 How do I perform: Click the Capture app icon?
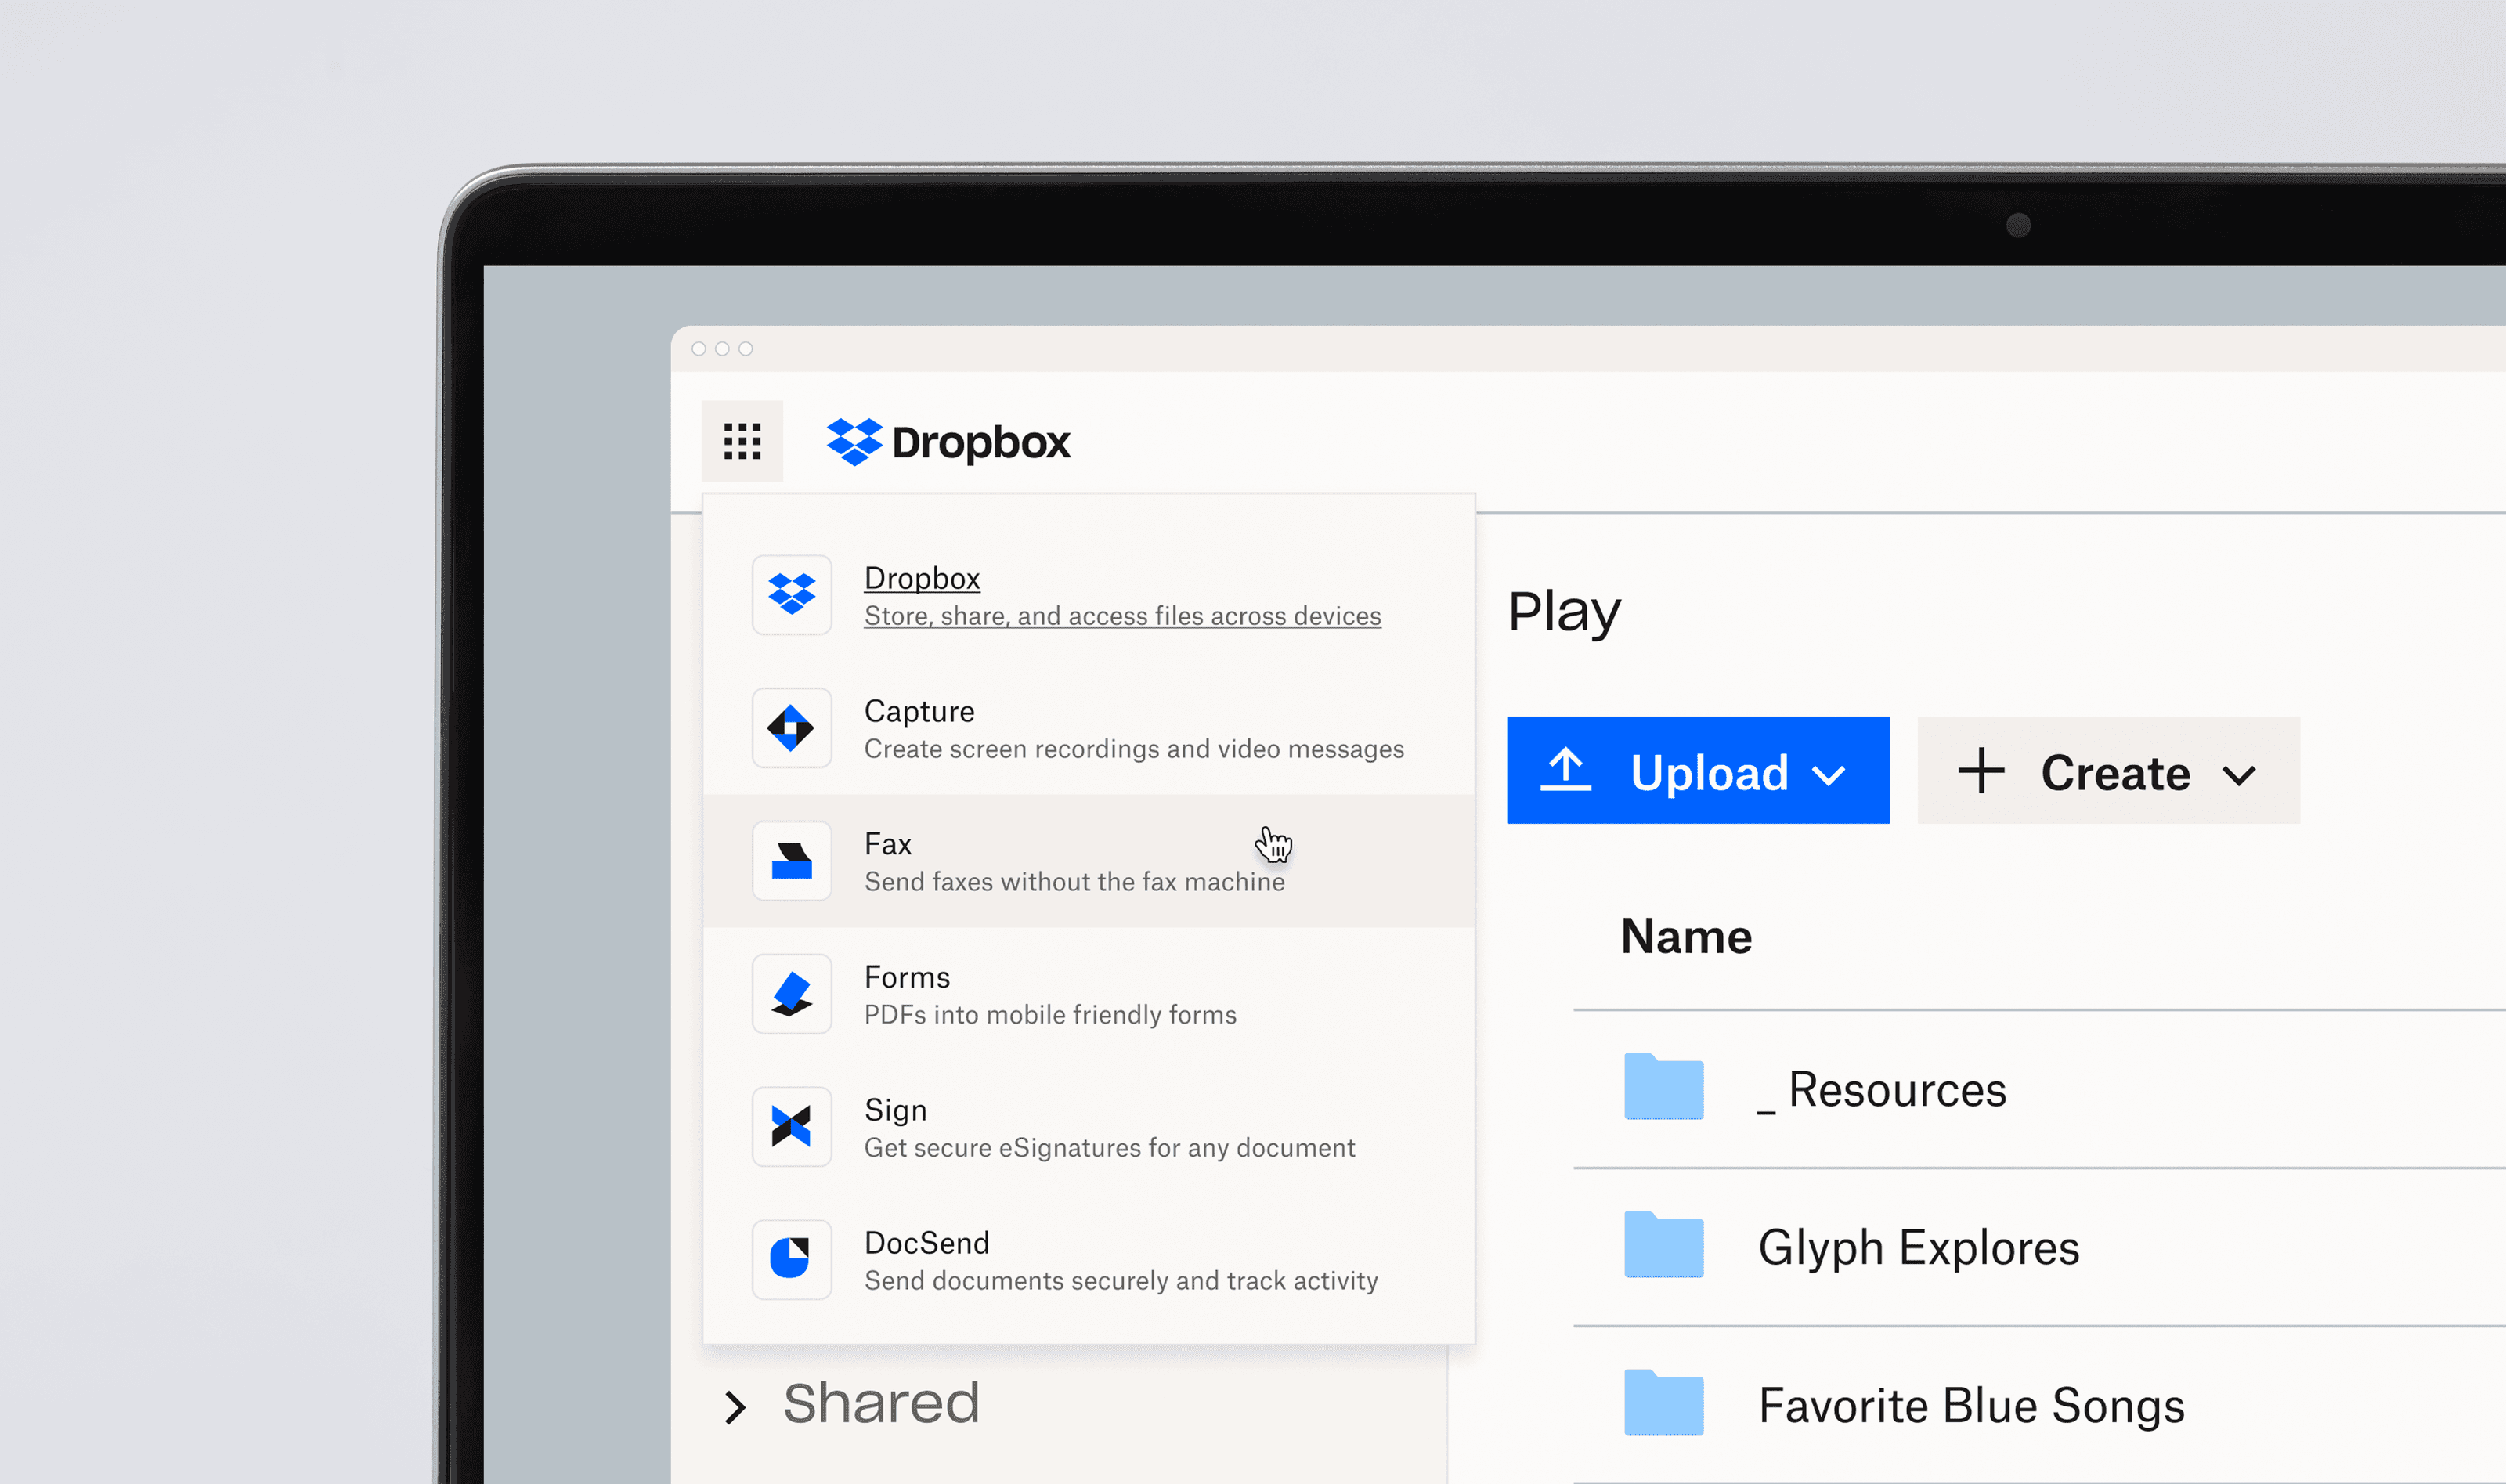(791, 728)
